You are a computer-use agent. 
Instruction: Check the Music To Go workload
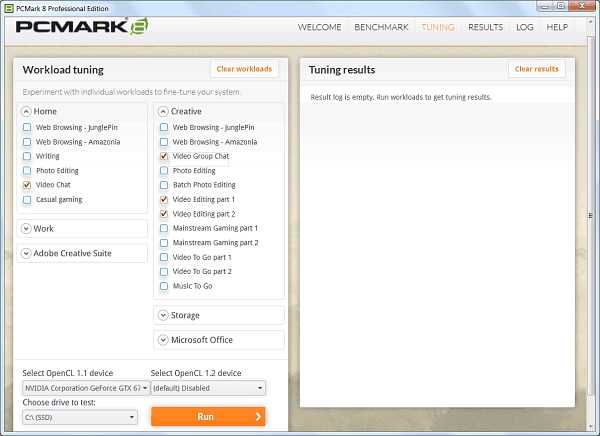pos(164,286)
